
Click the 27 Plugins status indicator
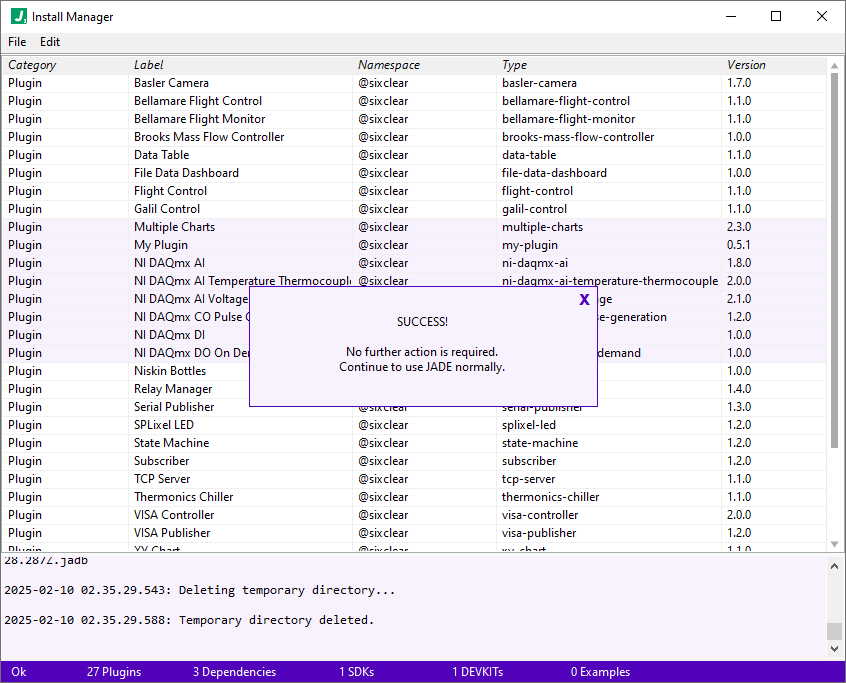click(113, 671)
